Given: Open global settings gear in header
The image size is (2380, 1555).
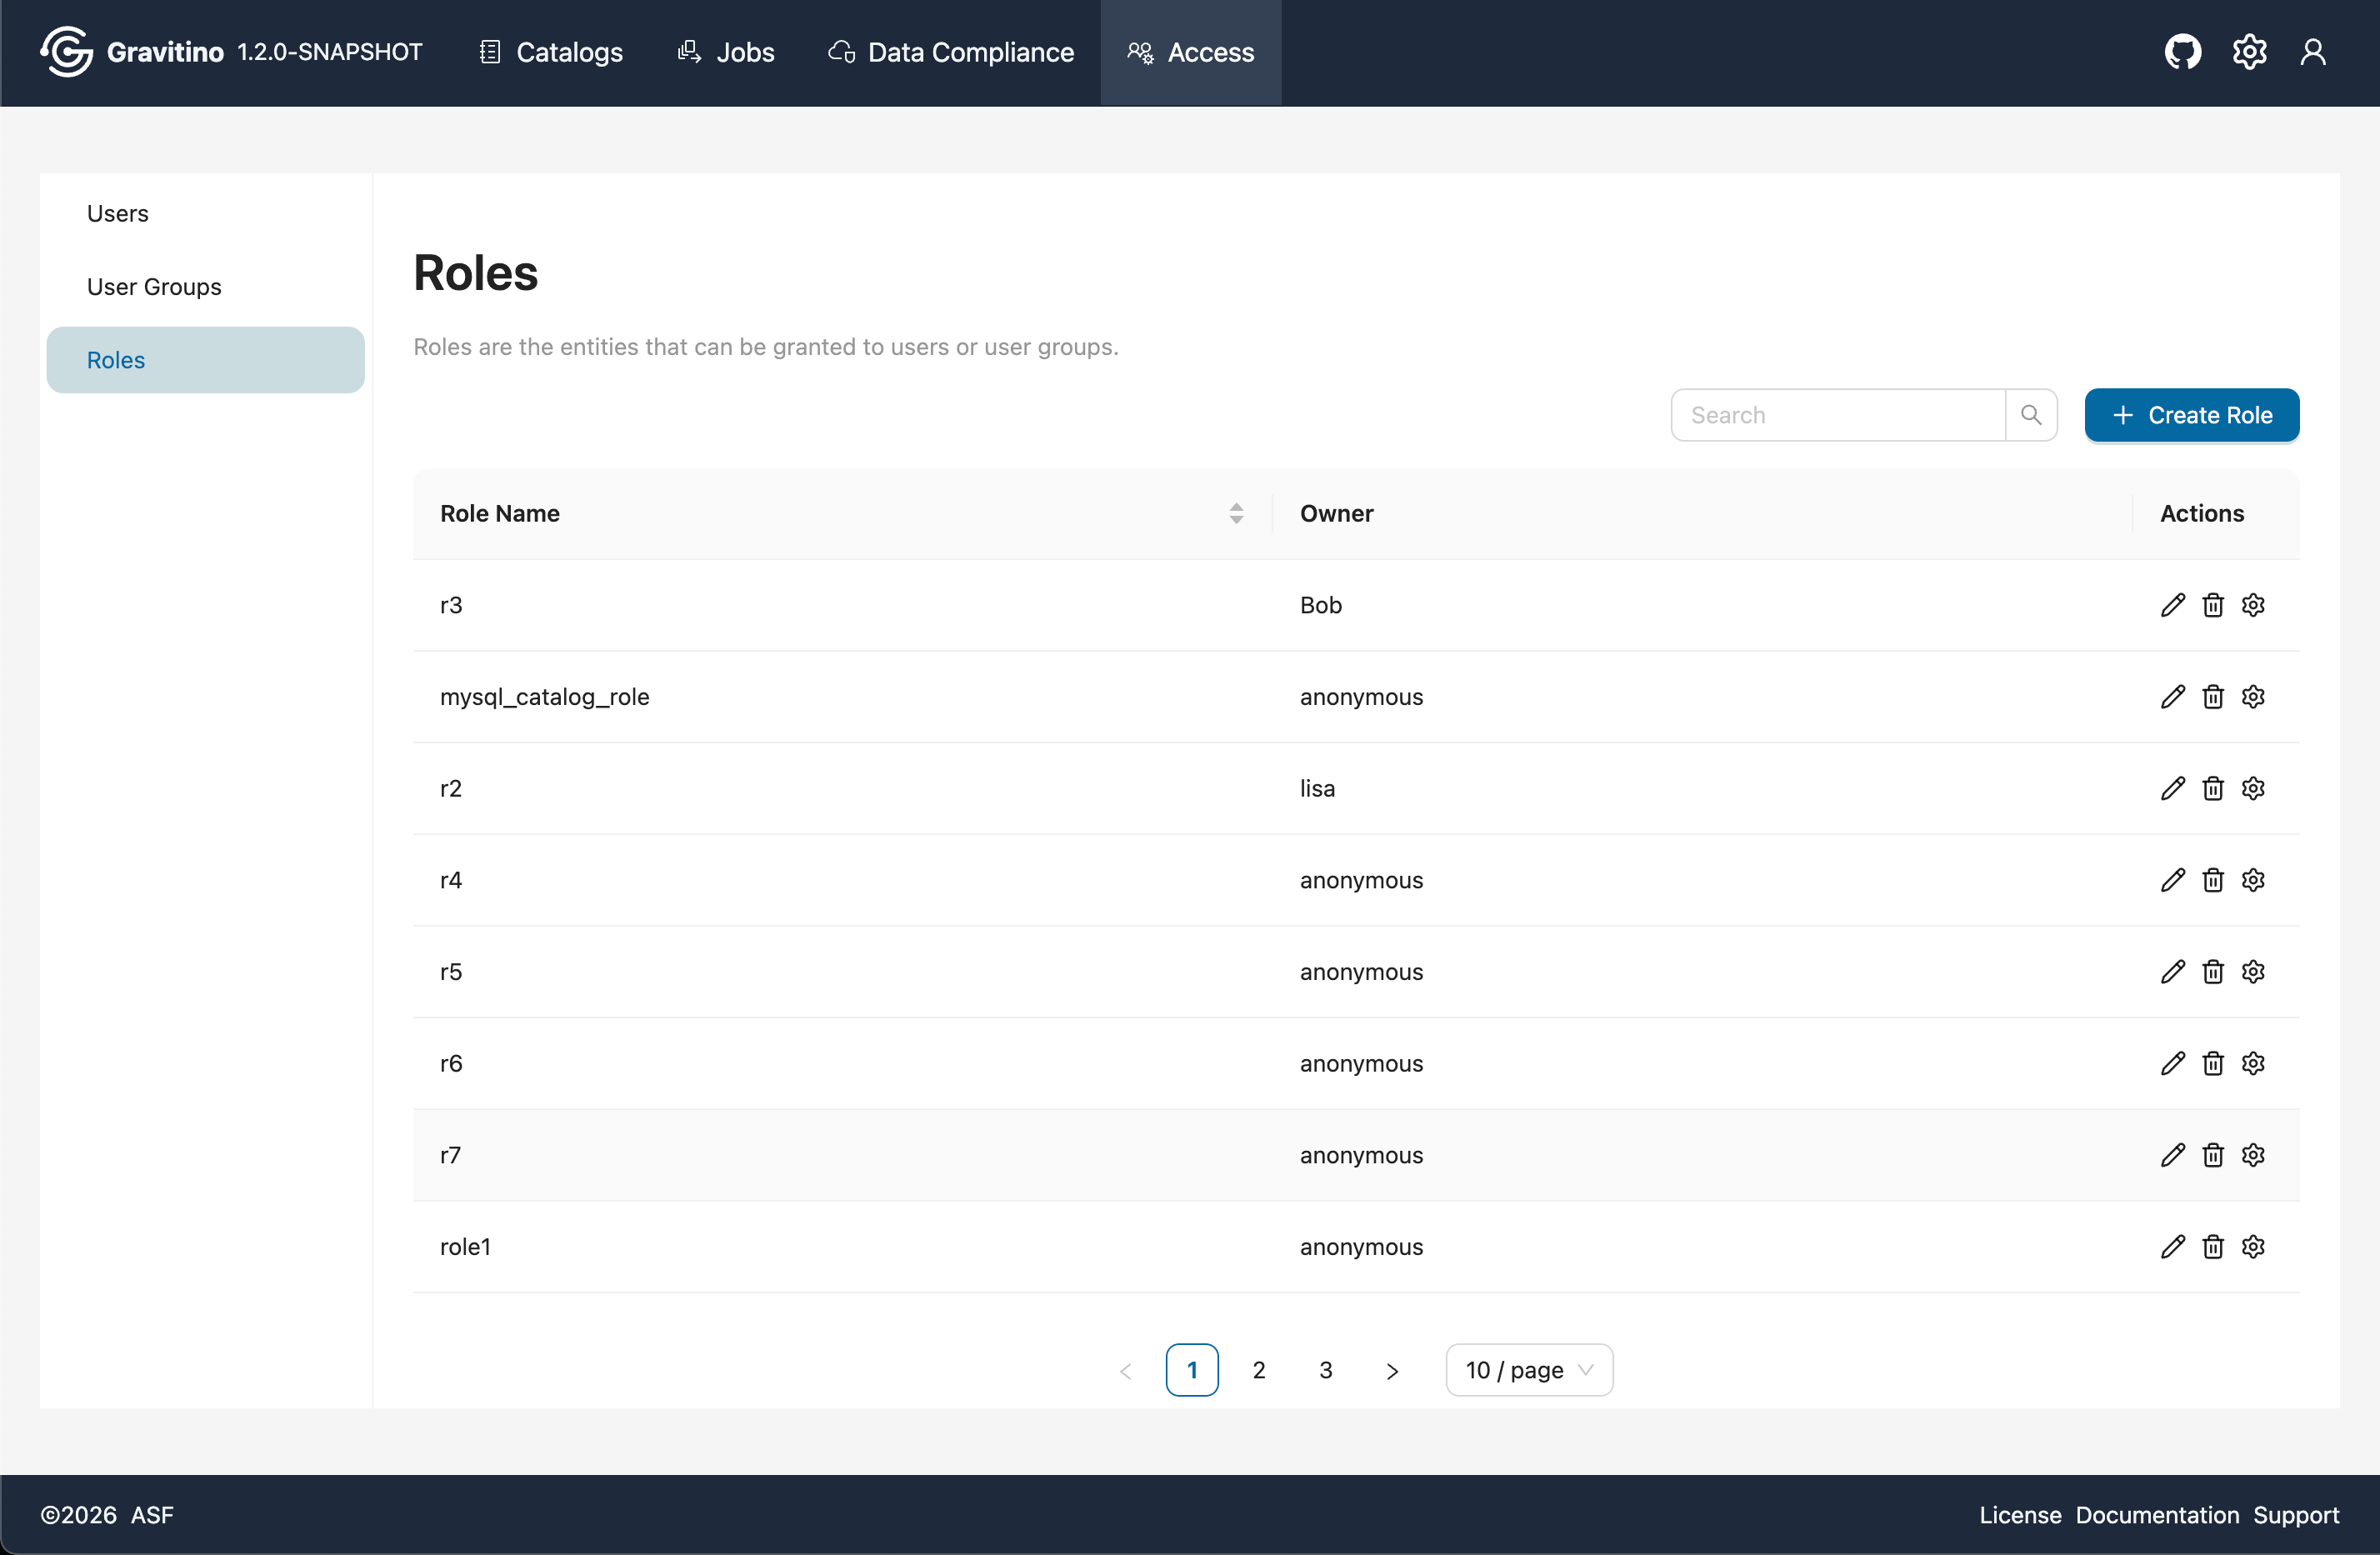Looking at the screenshot, I should coord(2249,52).
